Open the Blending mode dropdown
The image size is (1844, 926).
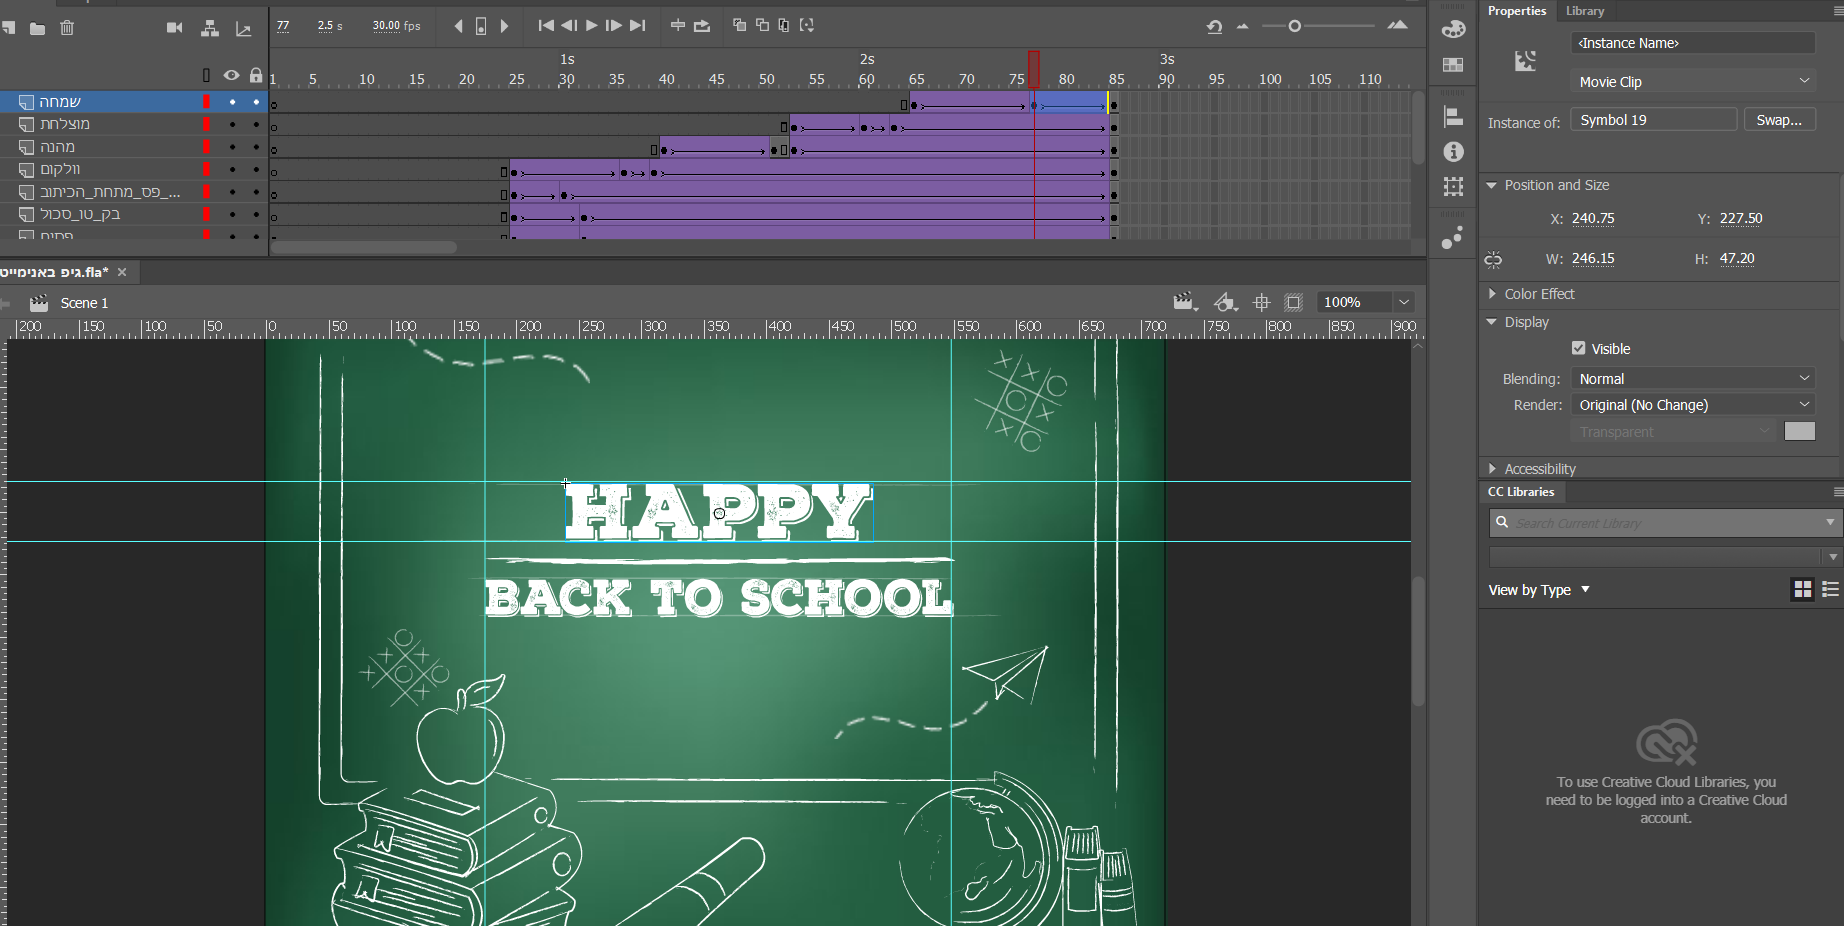(1692, 379)
